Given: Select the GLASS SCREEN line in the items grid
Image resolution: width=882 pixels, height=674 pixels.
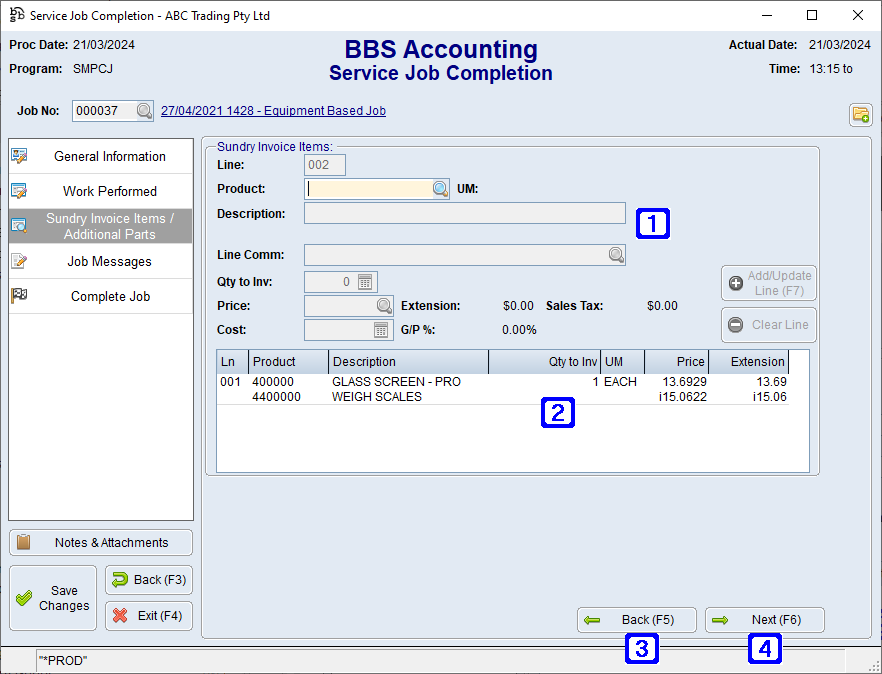Looking at the screenshot, I should [400, 380].
